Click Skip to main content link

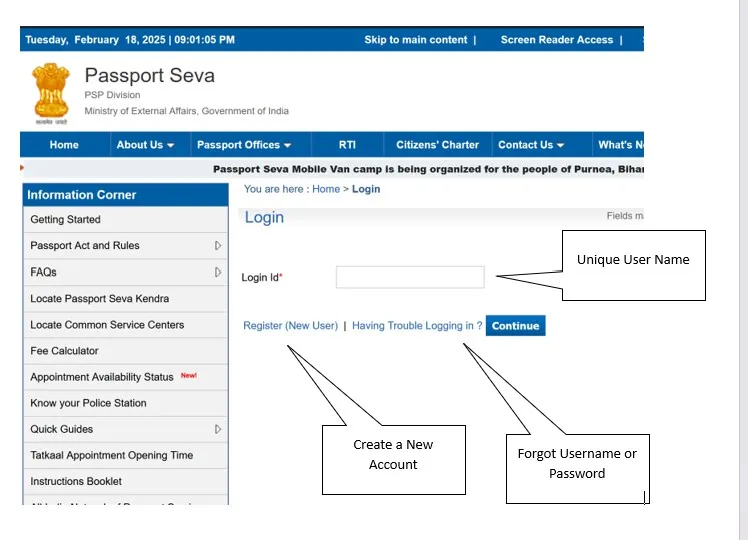coord(416,40)
